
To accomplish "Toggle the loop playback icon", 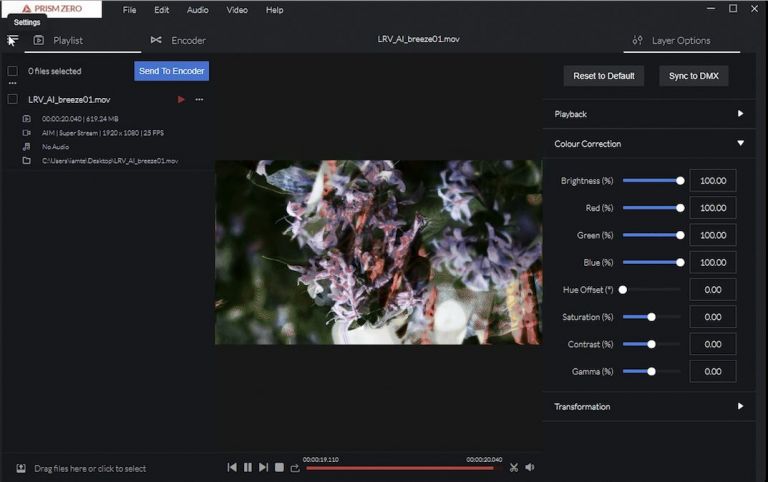I will [x=295, y=467].
